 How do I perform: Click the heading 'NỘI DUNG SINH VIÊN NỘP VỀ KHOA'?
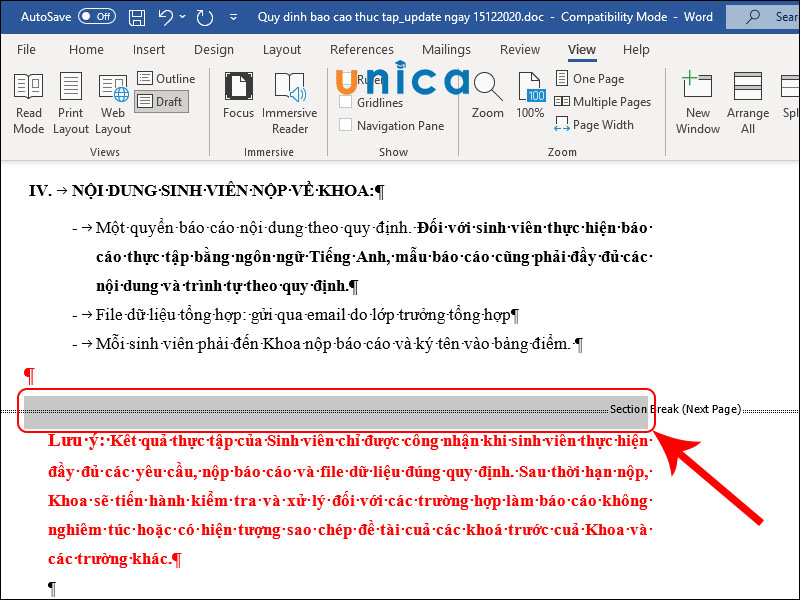[x=221, y=191]
